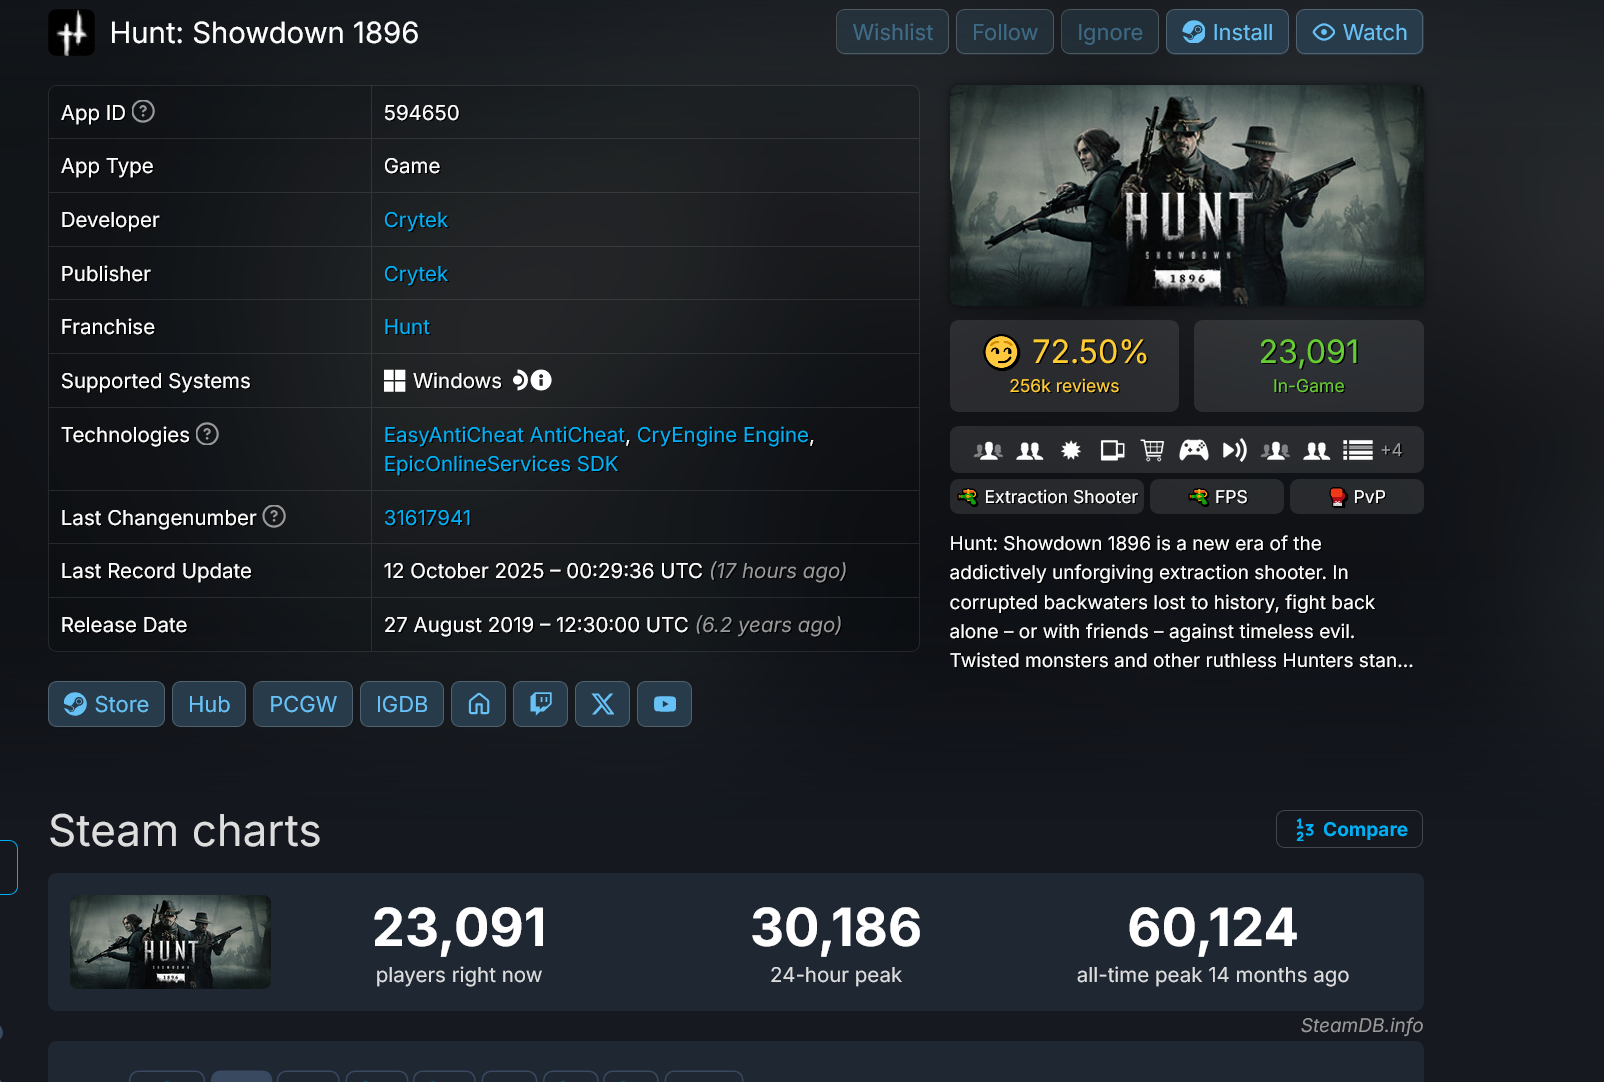
Task: Open the App ID help question mark
Action: click(x=143, y=111)
